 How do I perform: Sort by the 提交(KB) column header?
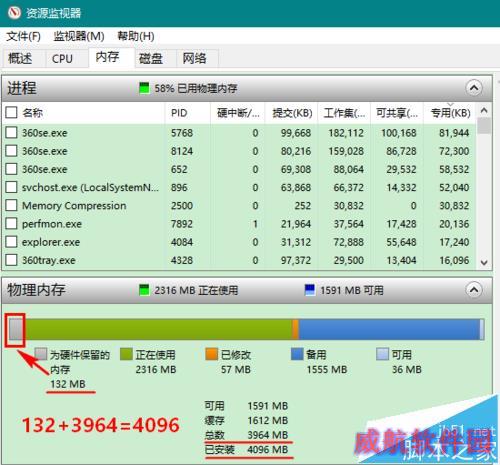click(292, 113)
